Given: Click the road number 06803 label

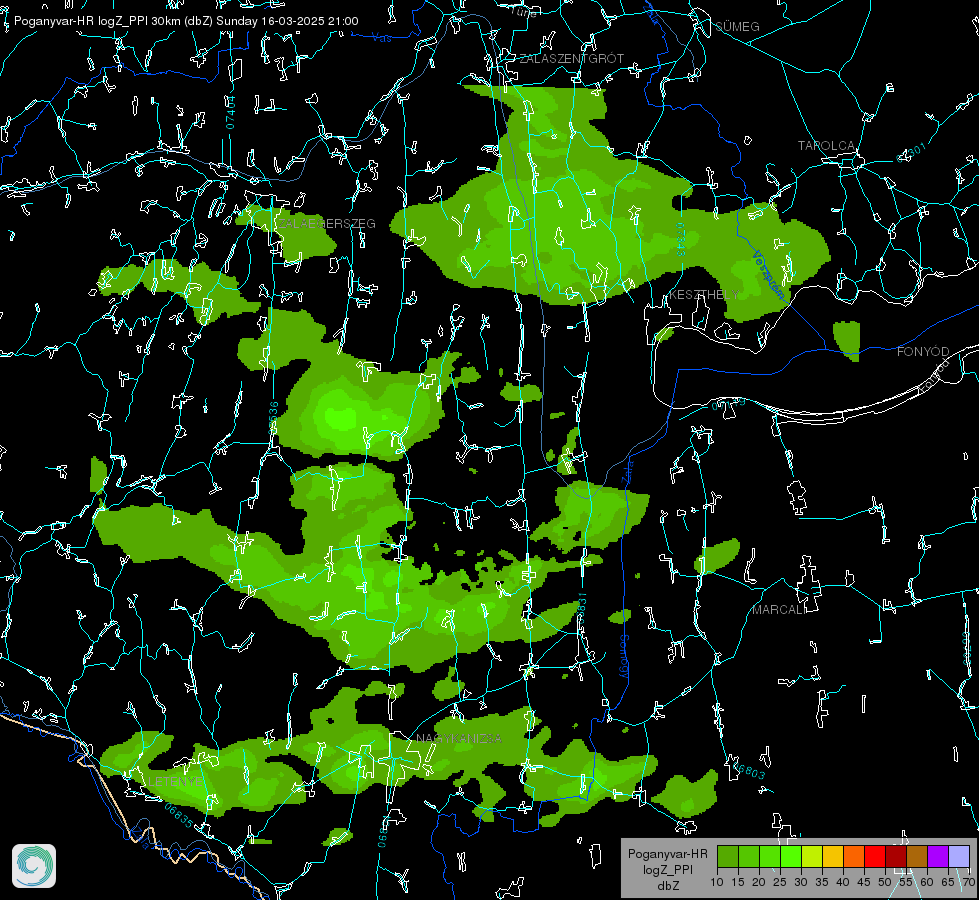Looking at the screenshot, I should coord(748,769).
